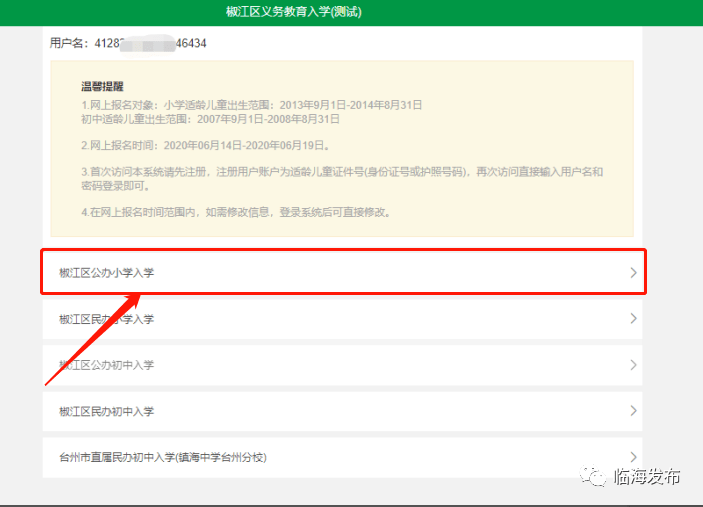Open 台州市直属民办初中入学(镇海中学台州分校) entry
Viewport: 703px width, 507px height.
tap(163, 457)
